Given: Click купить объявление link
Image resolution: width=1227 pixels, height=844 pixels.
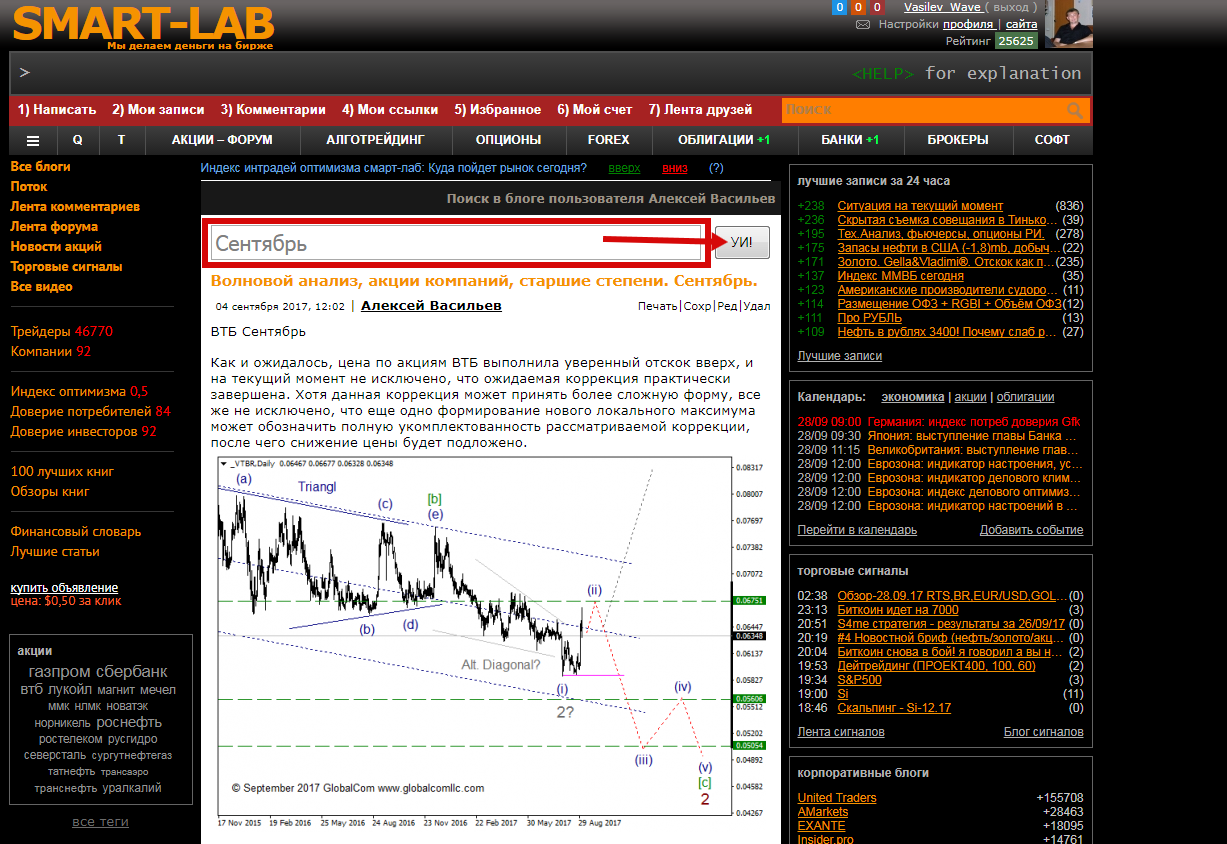Looking at the screenshot, I should [64, 588].
